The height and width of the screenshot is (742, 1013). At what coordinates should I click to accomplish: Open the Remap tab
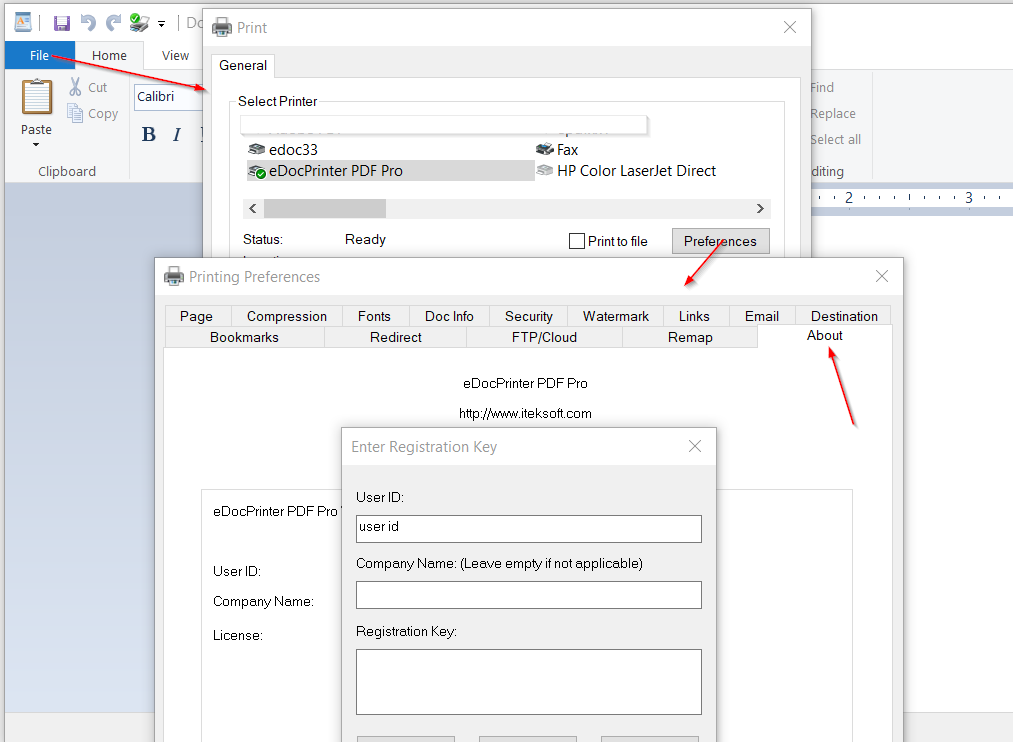pyautogui.click(x=690, y=337)
